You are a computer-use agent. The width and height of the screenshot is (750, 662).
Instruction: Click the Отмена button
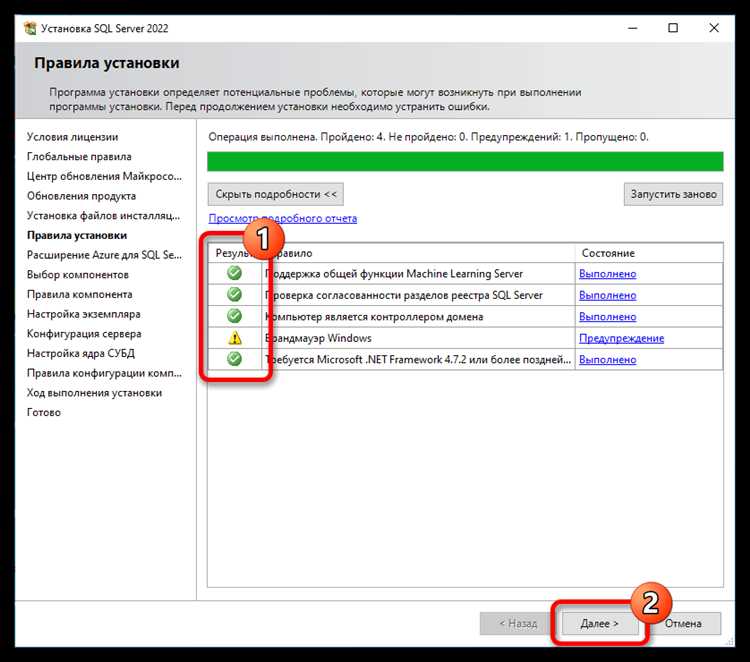(683, 624)
